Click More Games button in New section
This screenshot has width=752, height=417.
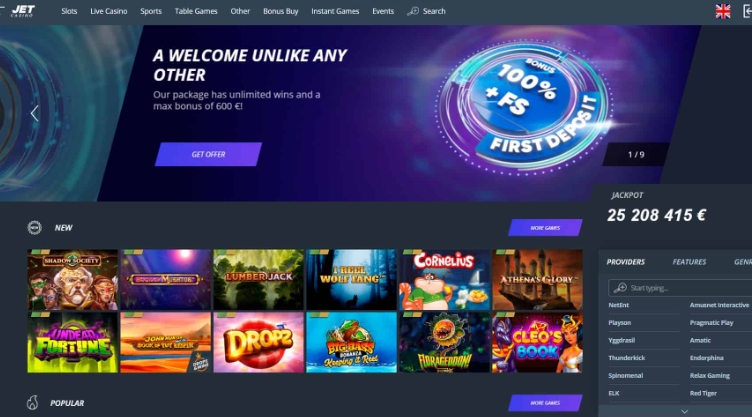[545, 227]
